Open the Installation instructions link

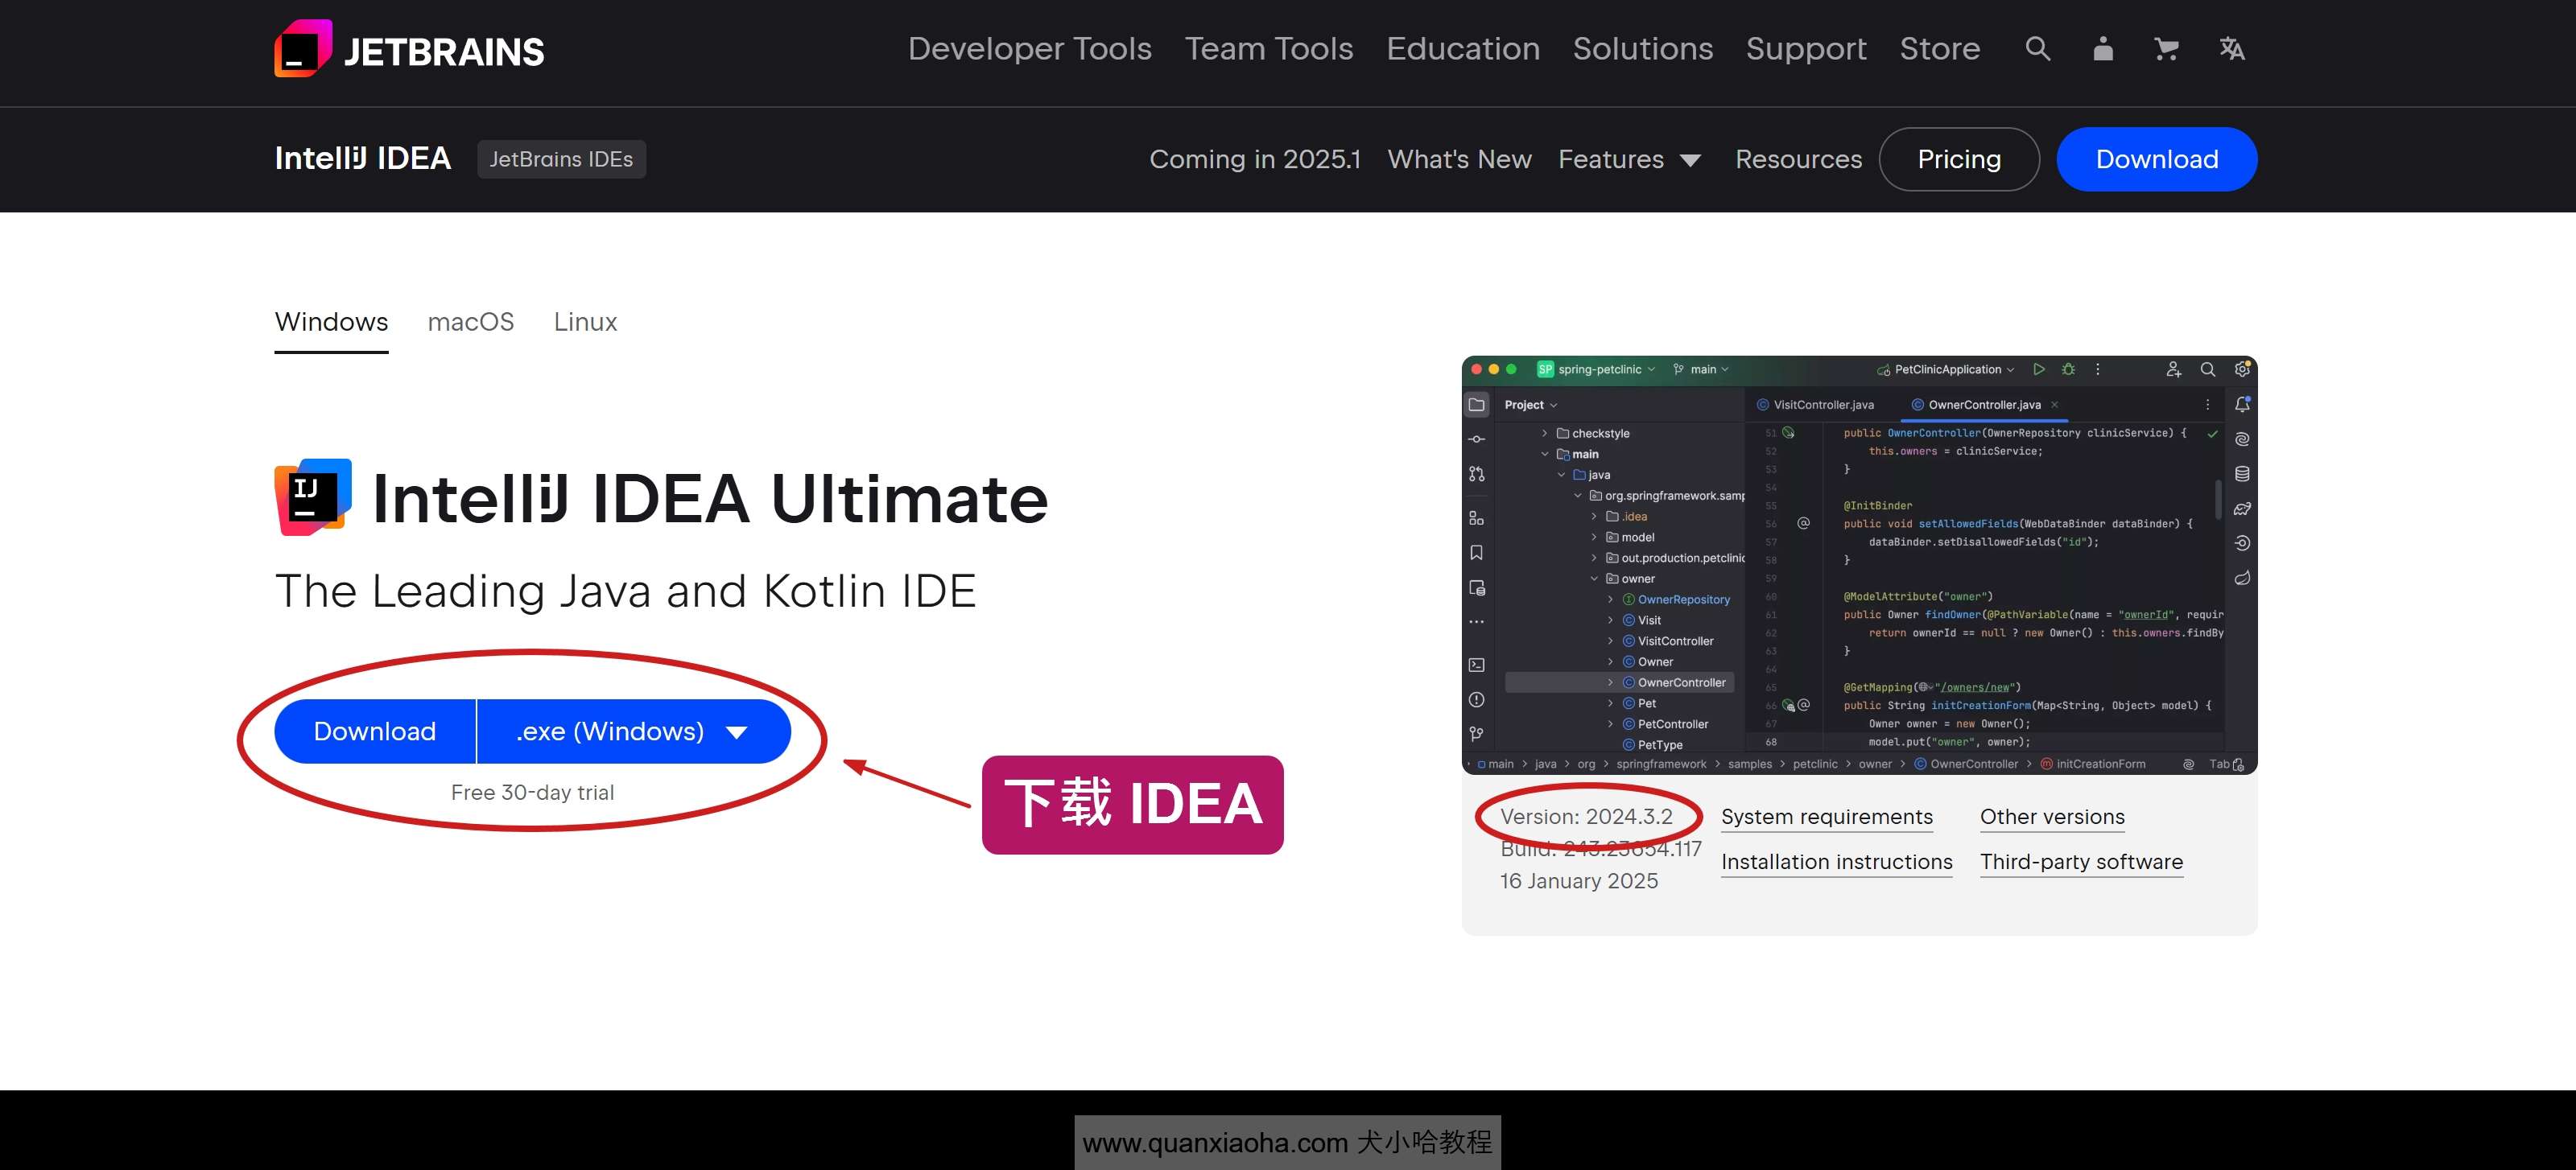[1836, 862]
